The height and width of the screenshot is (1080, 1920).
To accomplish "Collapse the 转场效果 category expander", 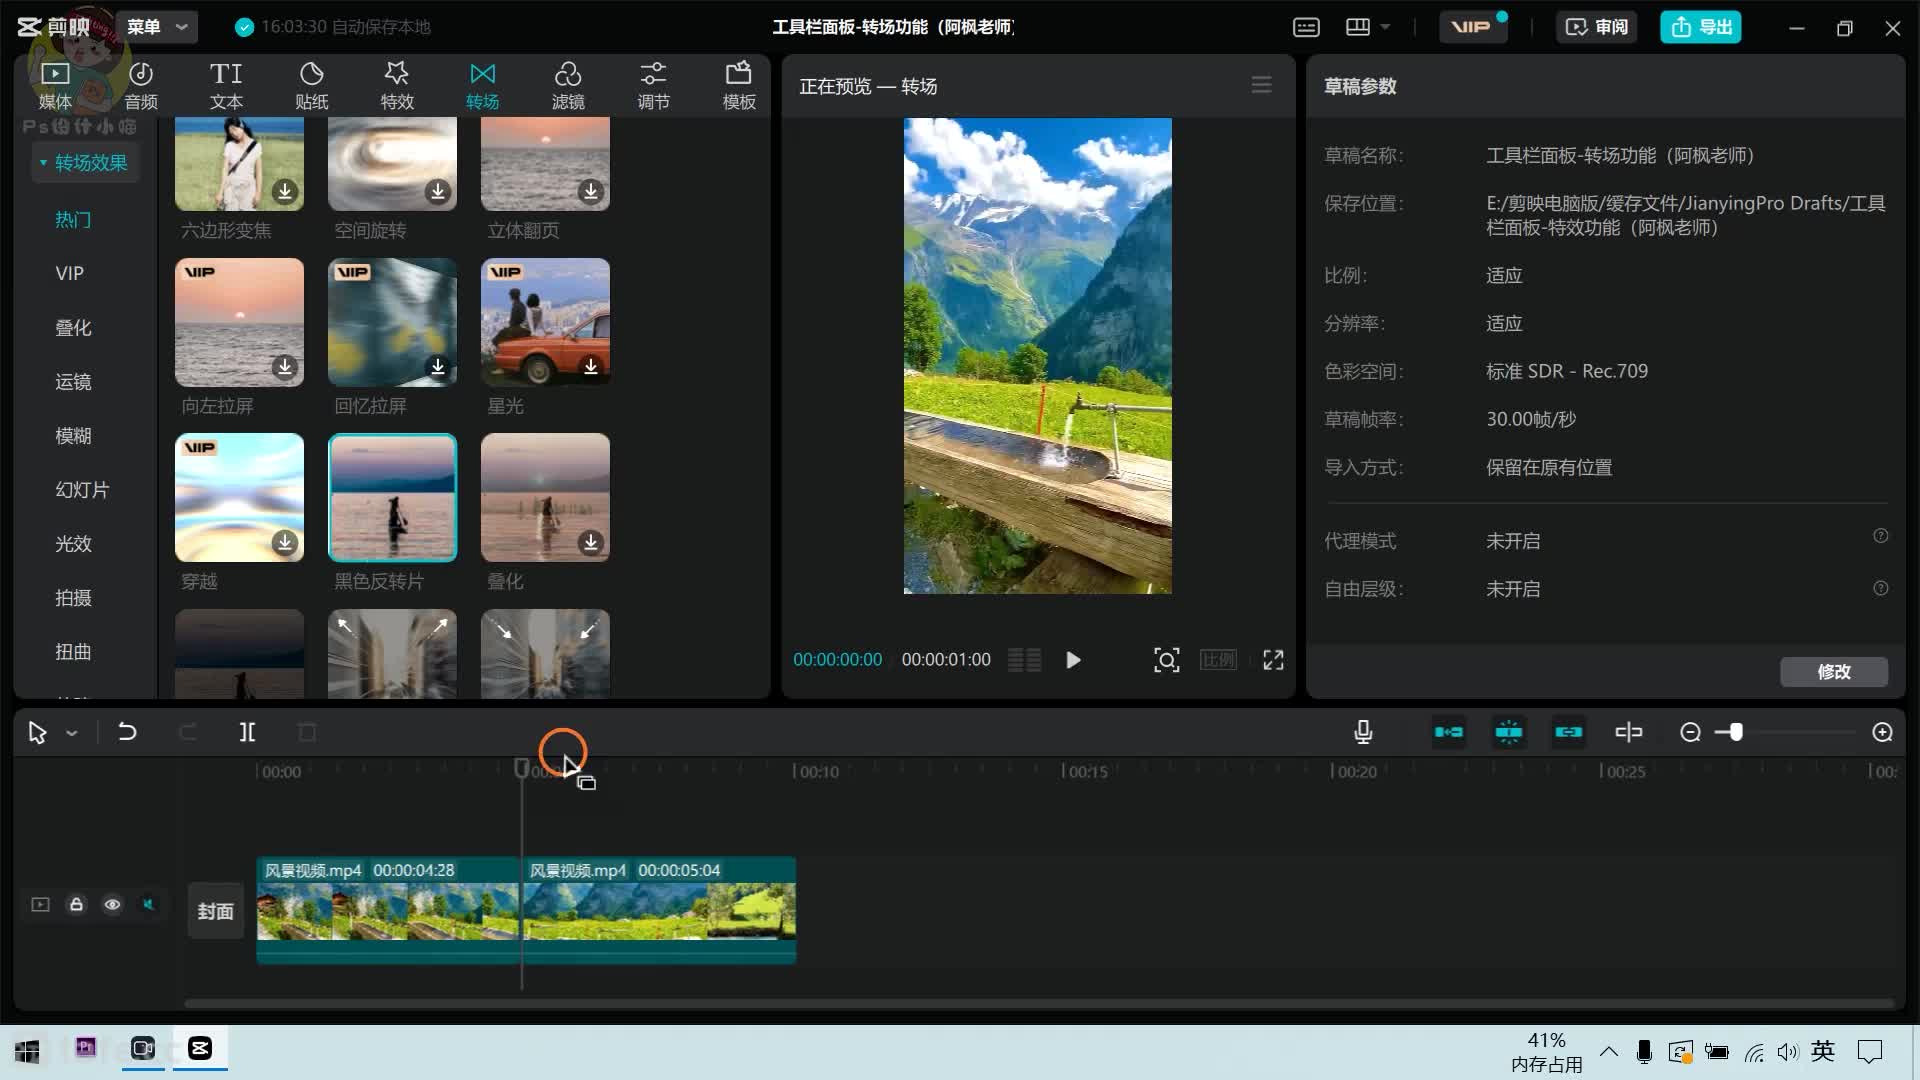I will pyautogui.click(x=43, y=162).
